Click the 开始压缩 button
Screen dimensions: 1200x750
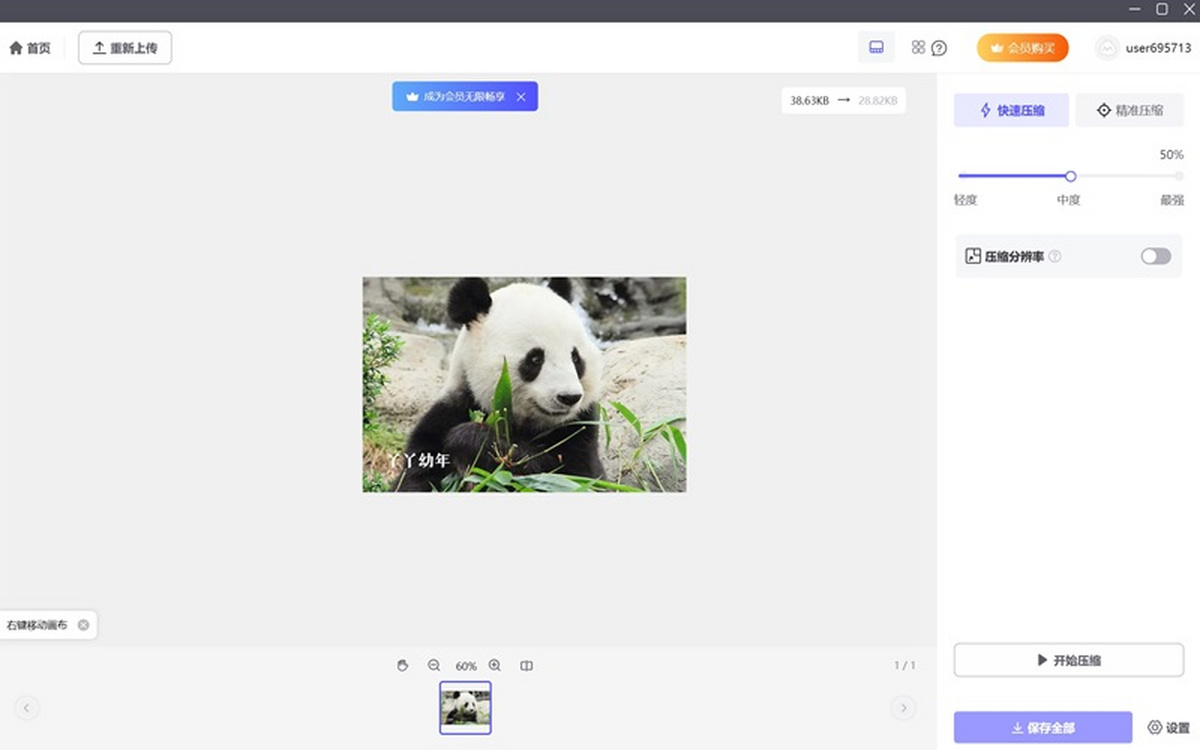tap(1068, 660)
